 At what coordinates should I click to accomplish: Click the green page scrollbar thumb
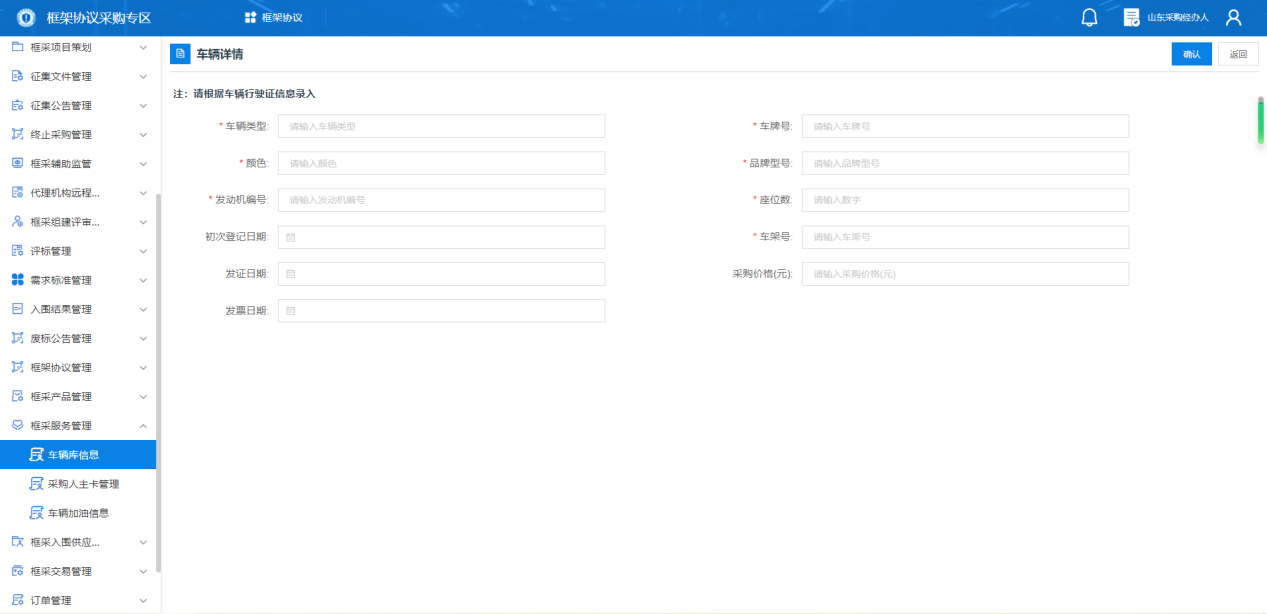[1260, 121]
